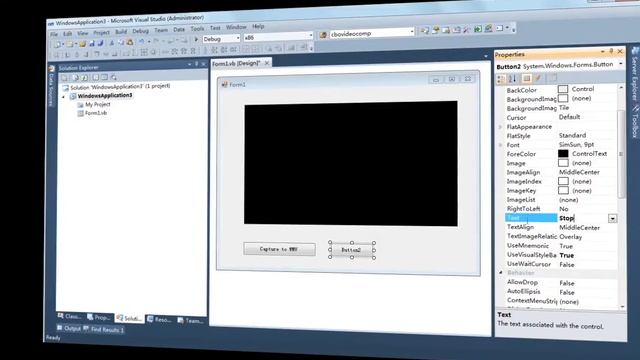Open the Tools menu
Image resolution: width=640 pixels, height=360 pixels.
pos(197,29)
